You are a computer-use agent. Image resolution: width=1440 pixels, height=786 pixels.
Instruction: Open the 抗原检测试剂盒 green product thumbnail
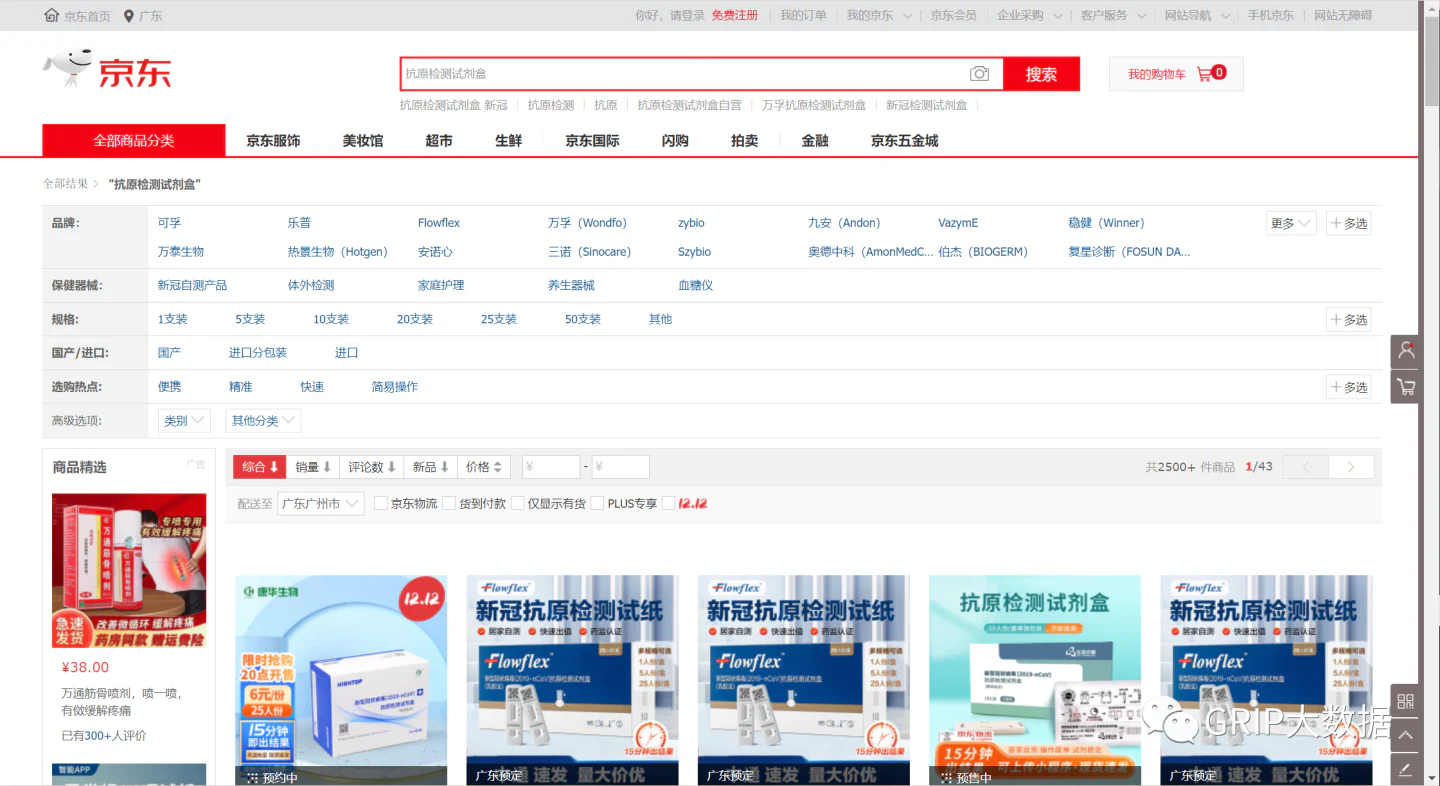point(1035,680)
